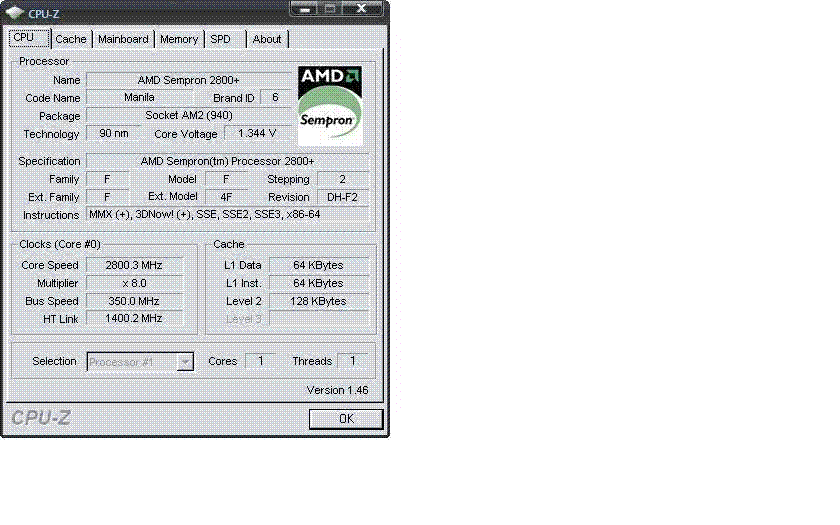Click the Core Speed value 2800.3 MHz
Image resolution: width=840 pixels, height=525 pixels.
[134, 265]
